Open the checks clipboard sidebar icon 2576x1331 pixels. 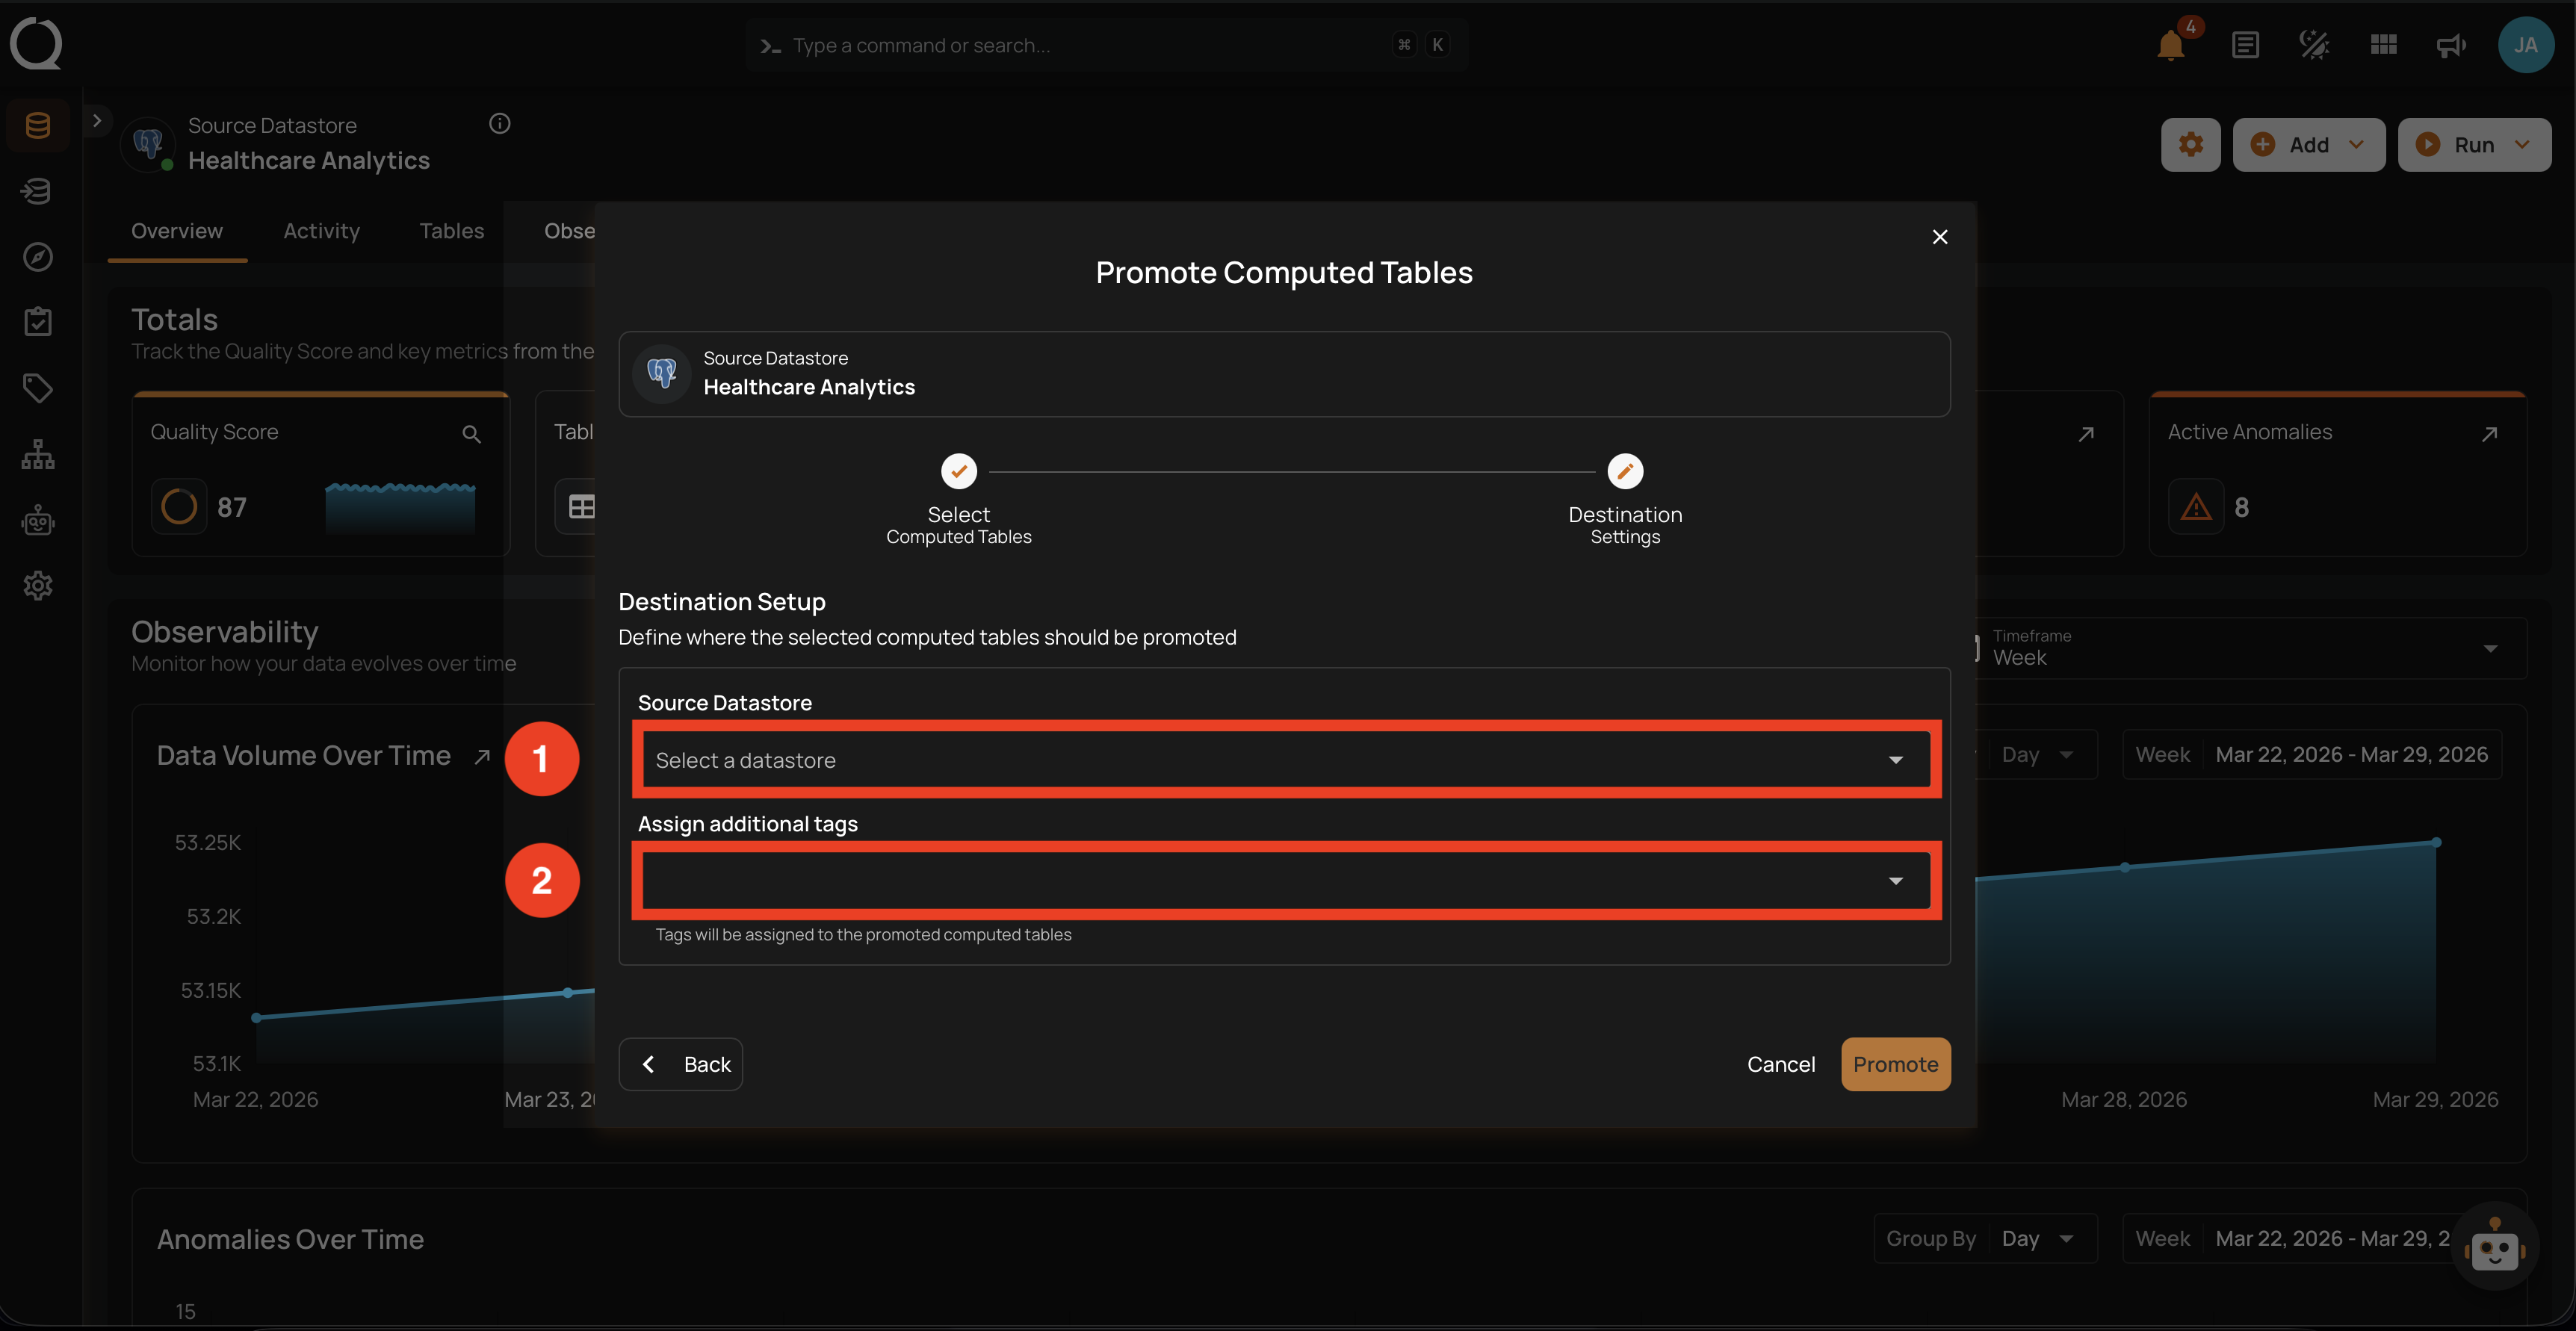pos(38,322)
